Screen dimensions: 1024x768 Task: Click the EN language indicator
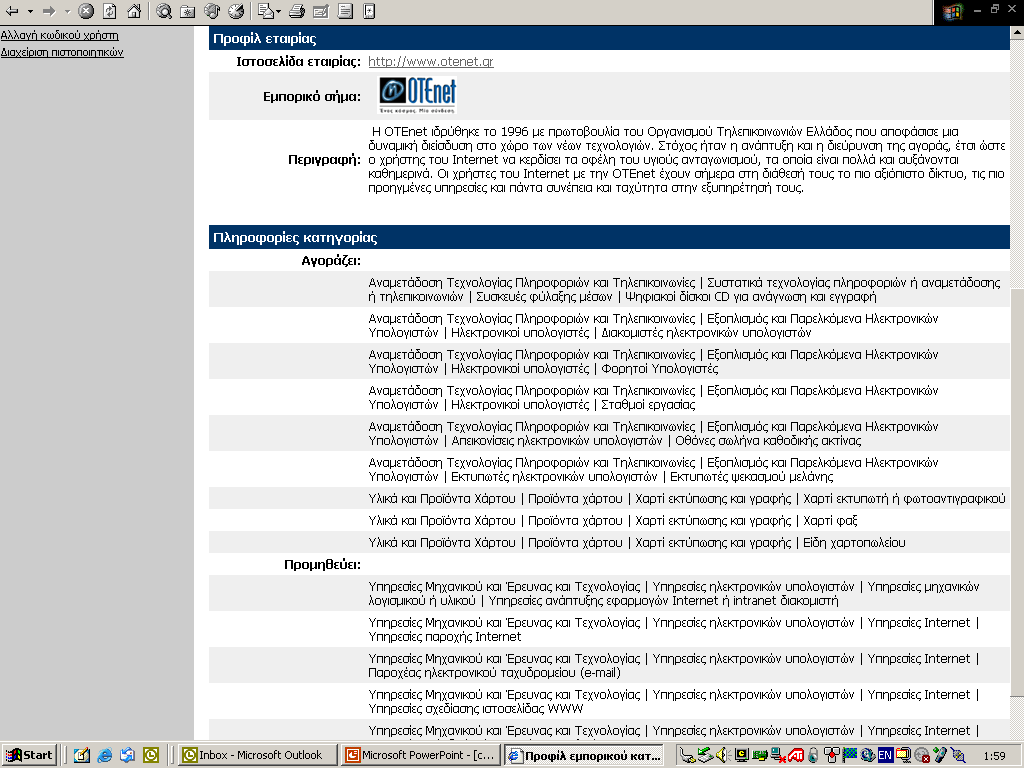point(885,756)
